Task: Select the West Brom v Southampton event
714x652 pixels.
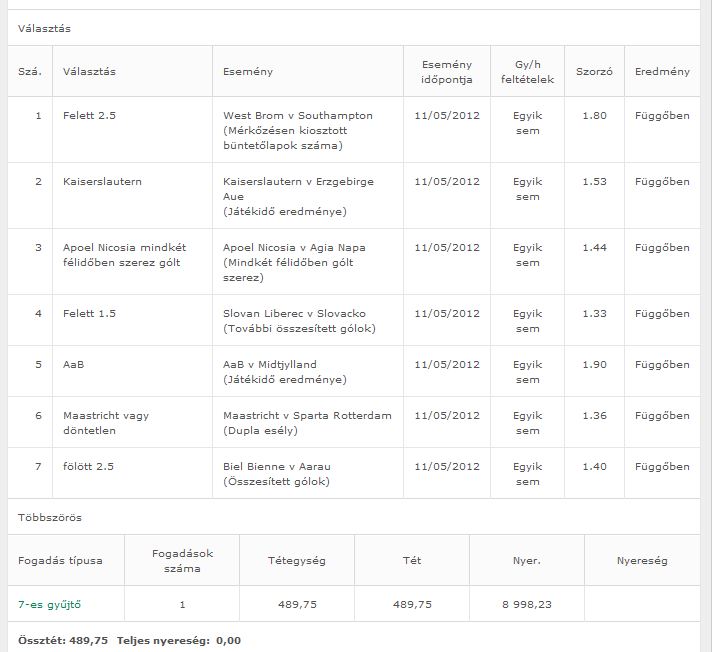Action: (x=298, y=116)
